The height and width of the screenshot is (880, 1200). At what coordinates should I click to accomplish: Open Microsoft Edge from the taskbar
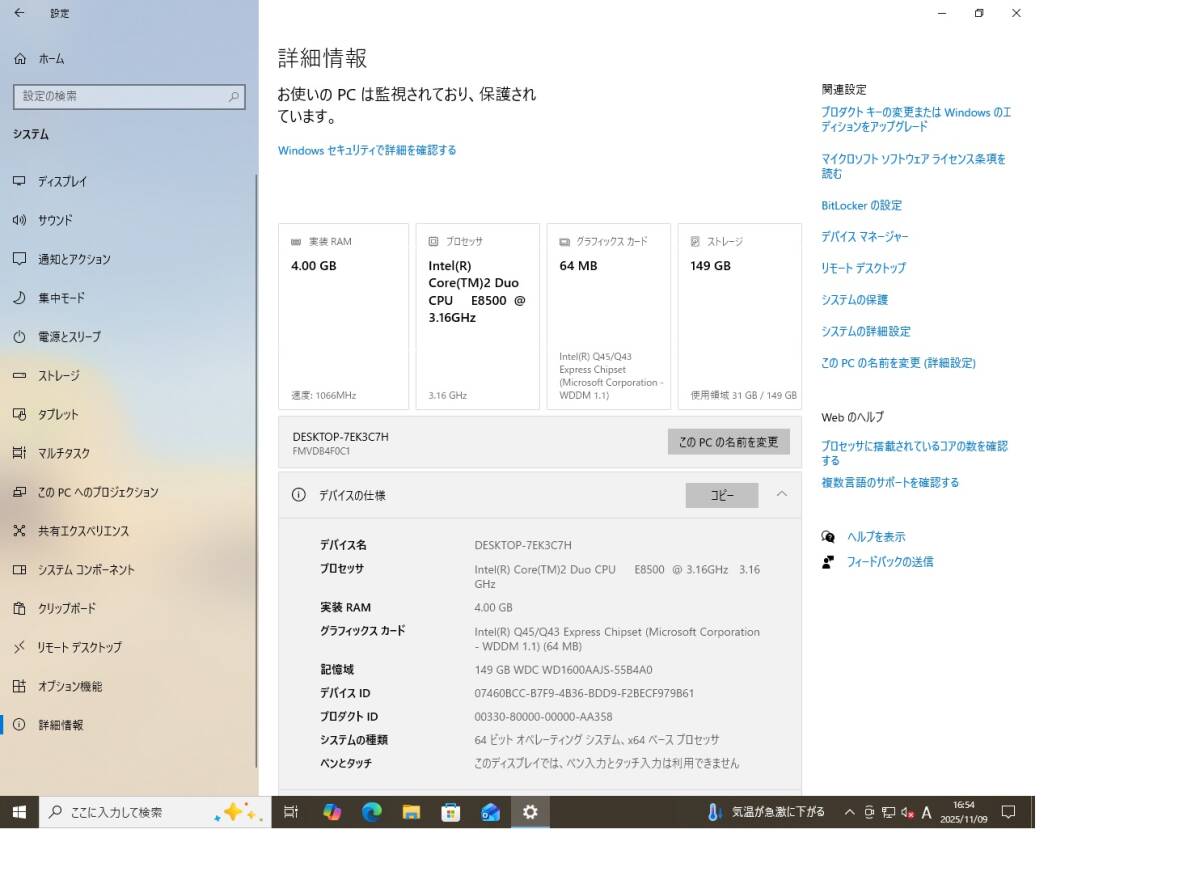pos(371,812)
